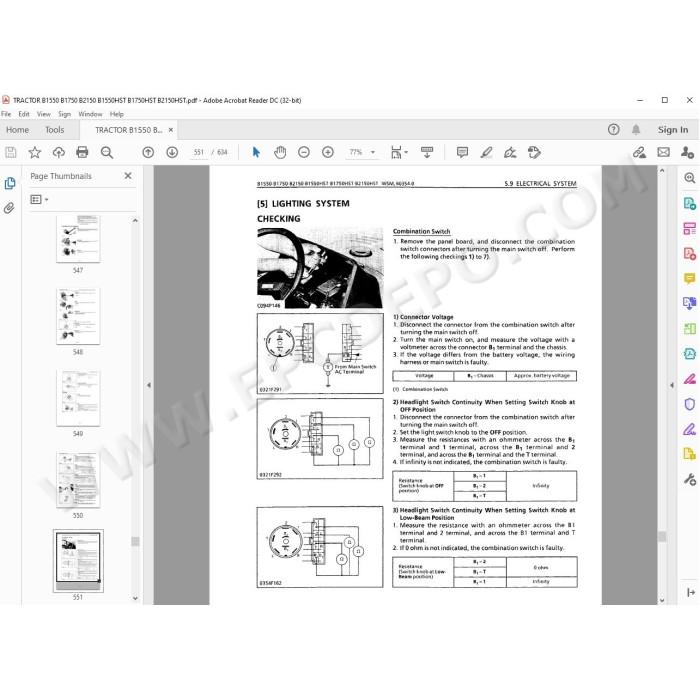700x700 pixels.
Task: Go to next page arrow
Action: [172, 153]
